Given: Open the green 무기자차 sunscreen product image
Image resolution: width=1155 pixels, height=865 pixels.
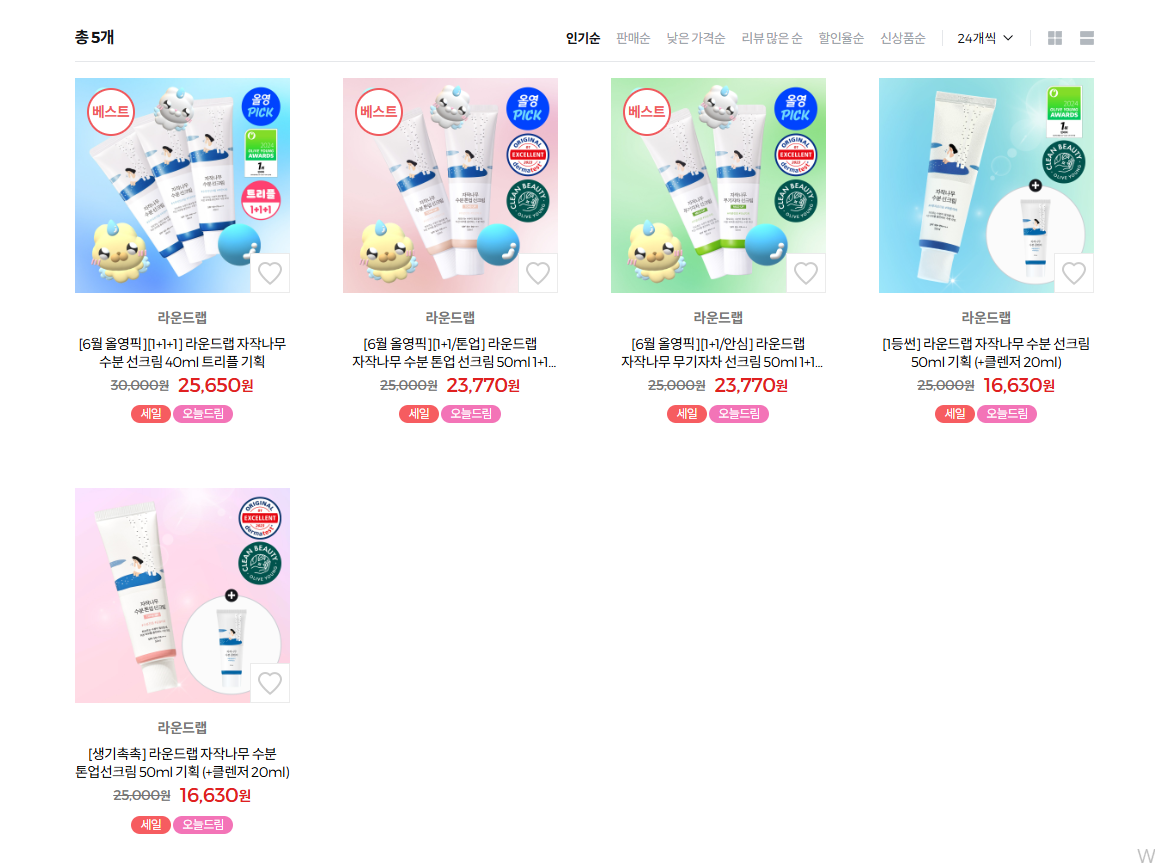Looking at the screenshot, I should point(718,186).
